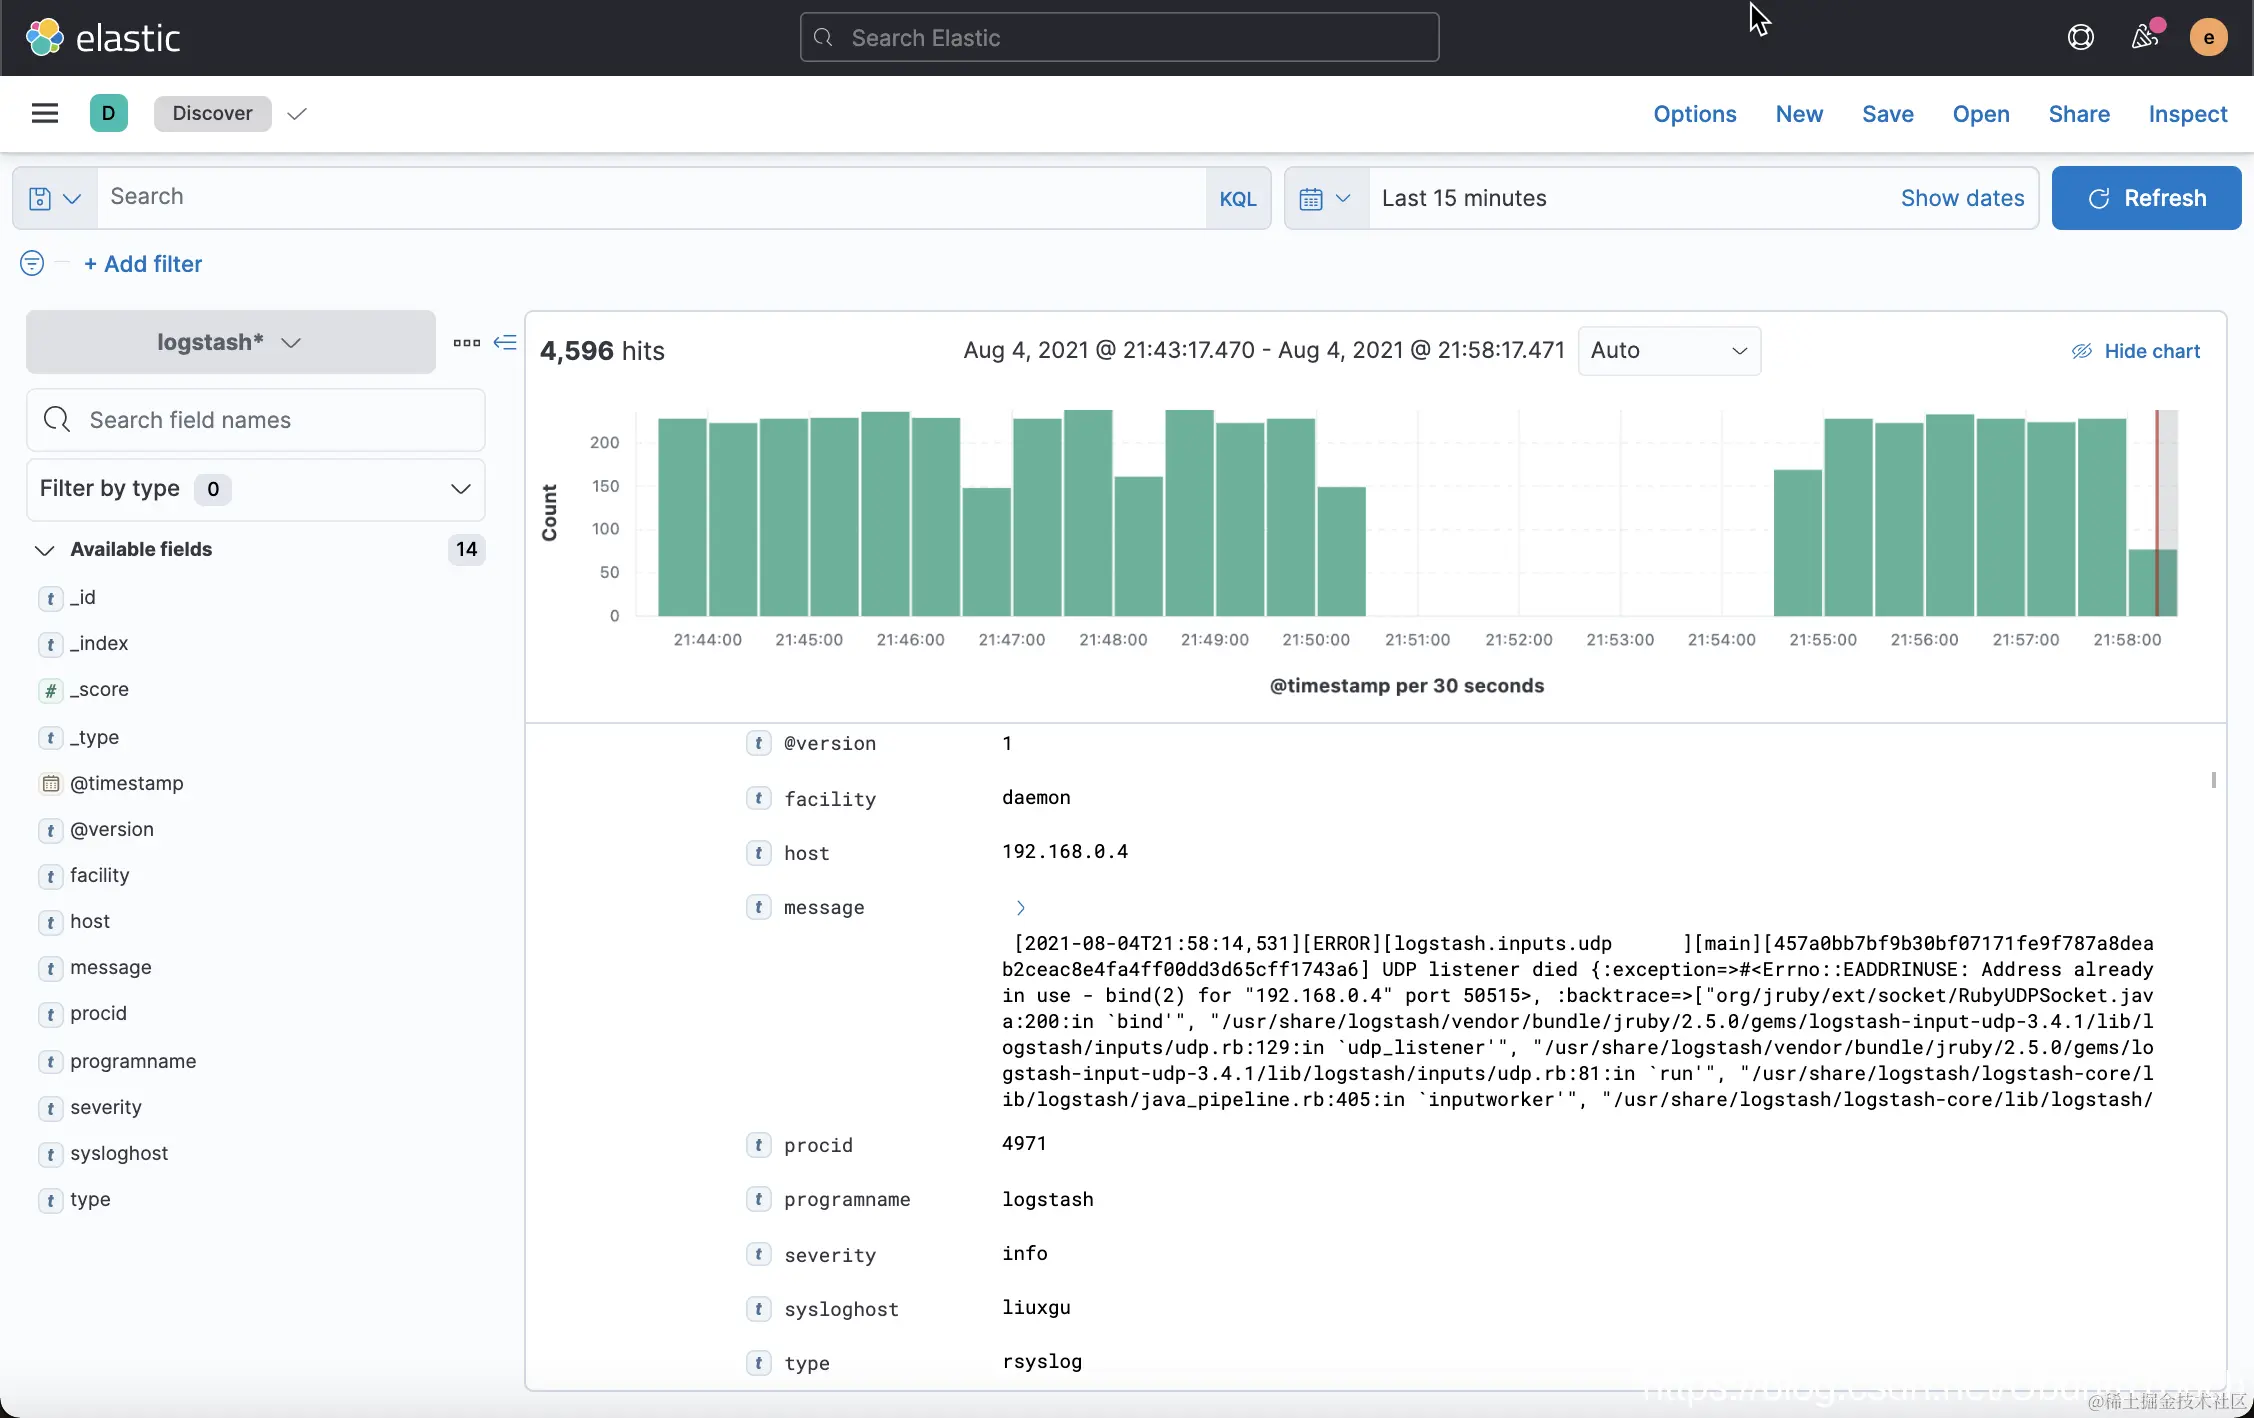Open the user avatar menu
This screenshot has height=1418, width=2254.
click(2208, 38)
